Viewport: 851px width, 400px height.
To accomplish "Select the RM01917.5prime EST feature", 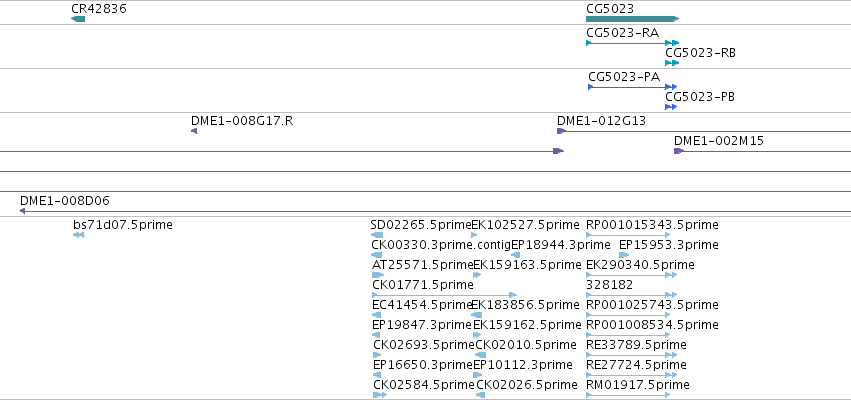I will point(628,395).
